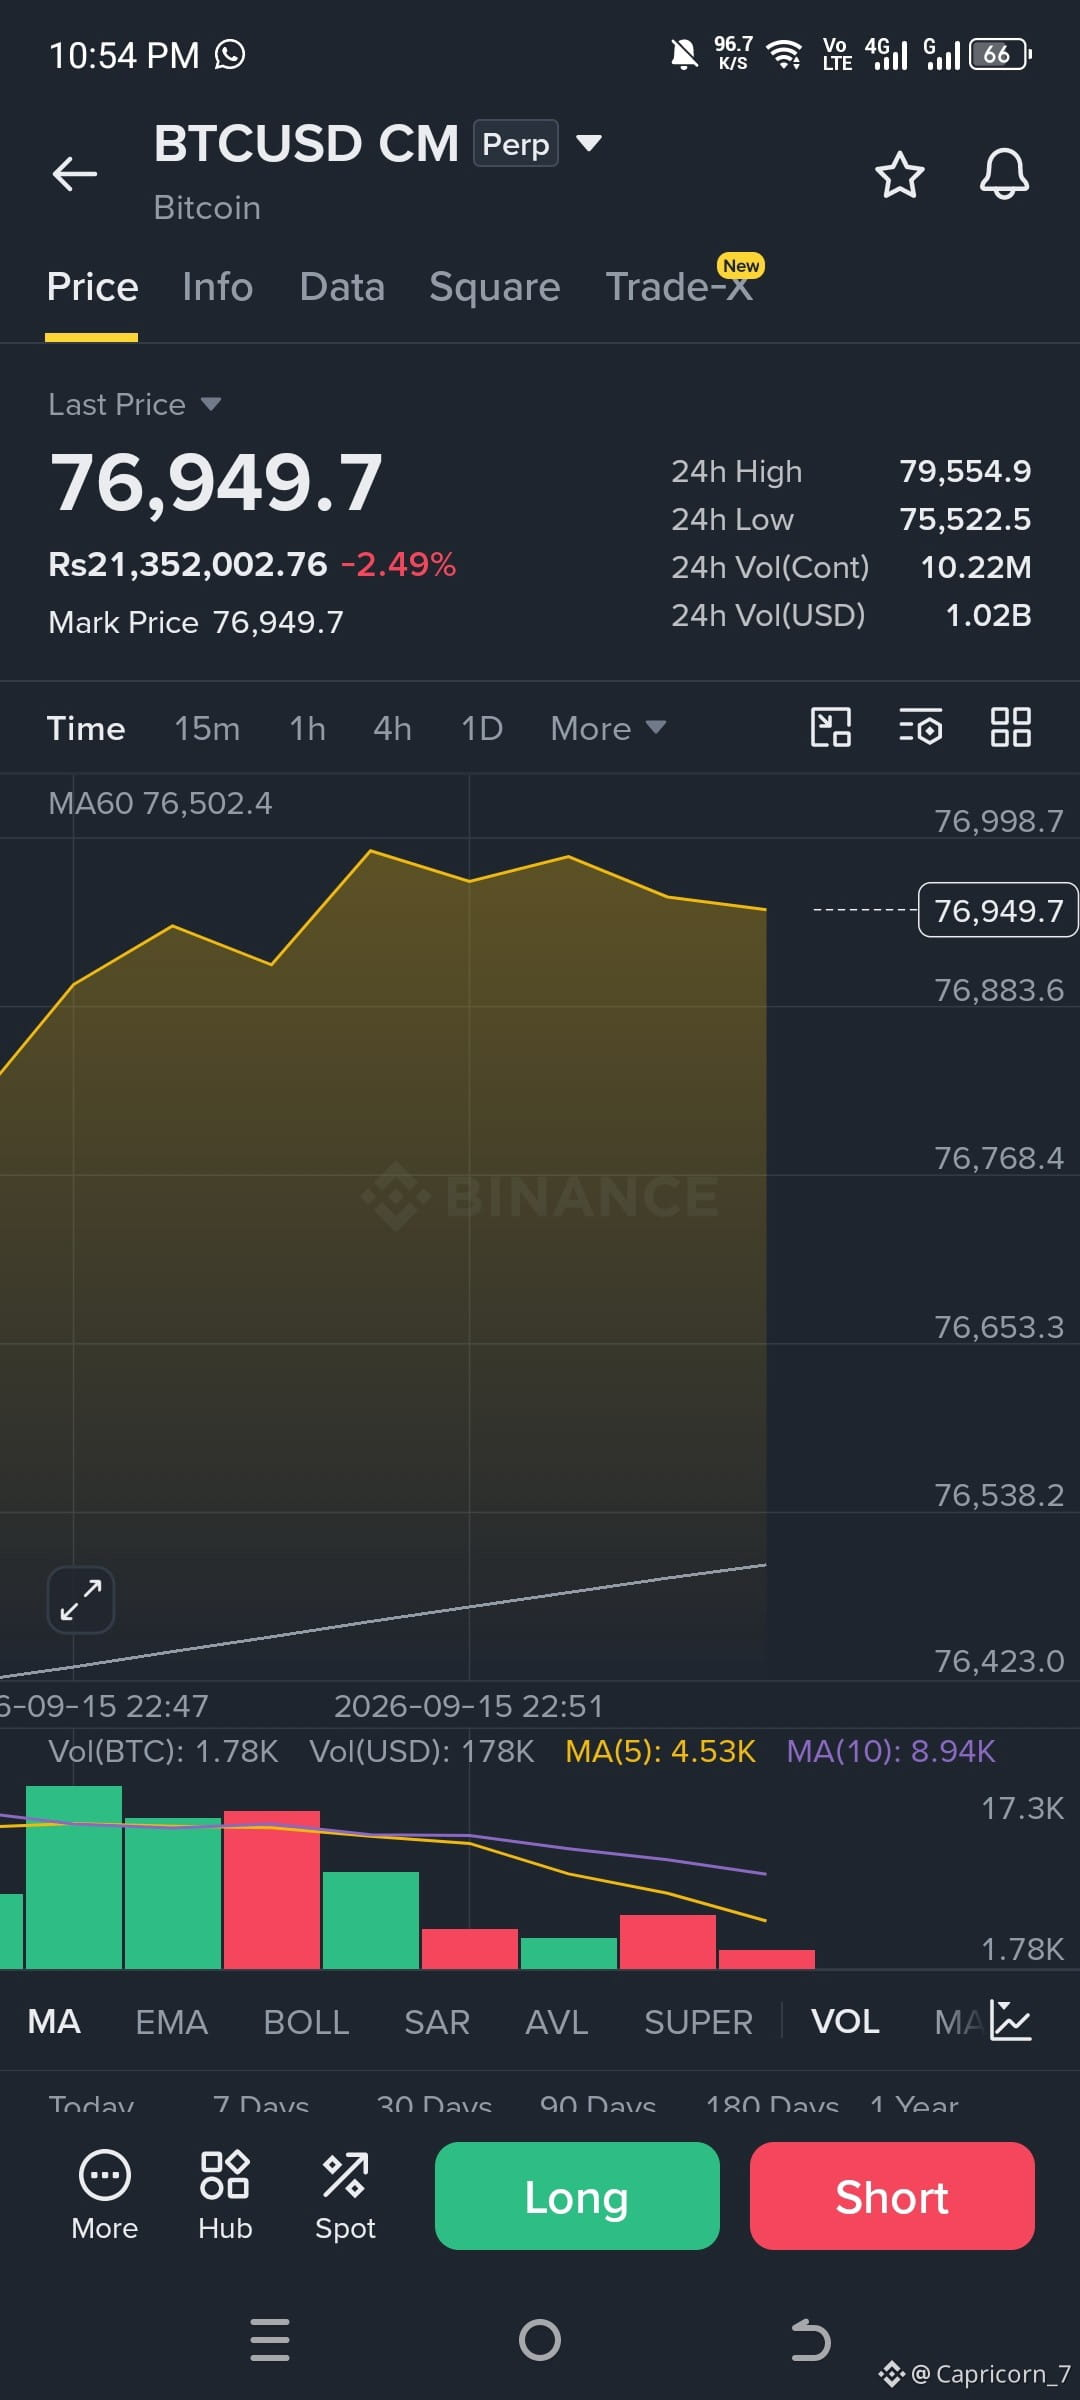Open the Hub icon
The width and height of the screenshot is (1080, 2400).
pos(225,2196)
